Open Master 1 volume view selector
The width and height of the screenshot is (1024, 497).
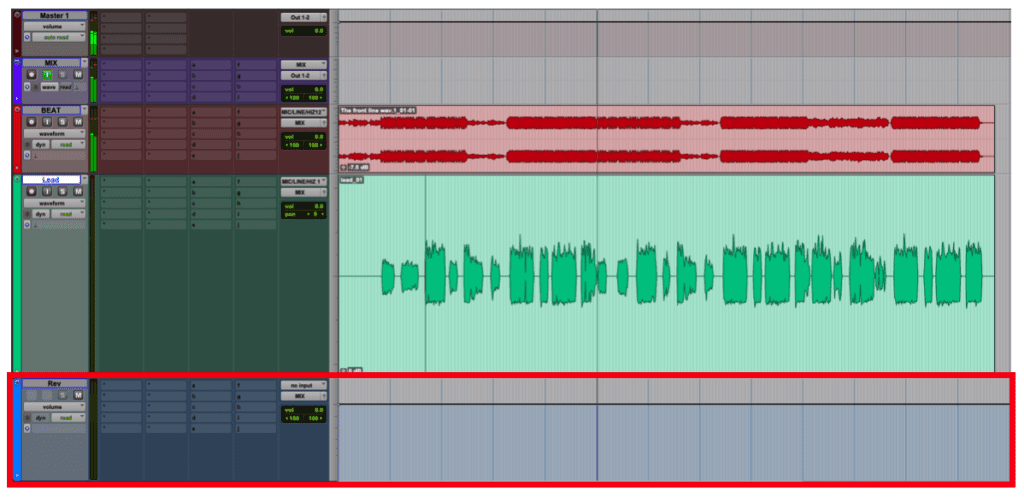tap(55, 26)
